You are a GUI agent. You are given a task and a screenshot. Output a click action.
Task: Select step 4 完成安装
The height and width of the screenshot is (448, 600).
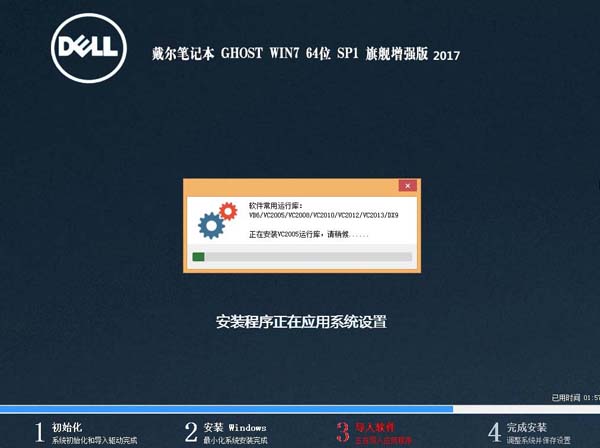(x=529, y=433)
